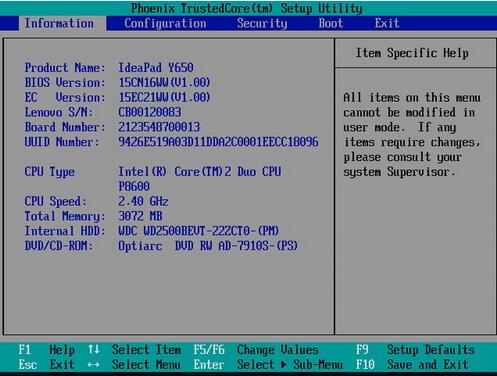Click the help text about user mode
Screen dimensions: 497x376
[x=412, y=135]
